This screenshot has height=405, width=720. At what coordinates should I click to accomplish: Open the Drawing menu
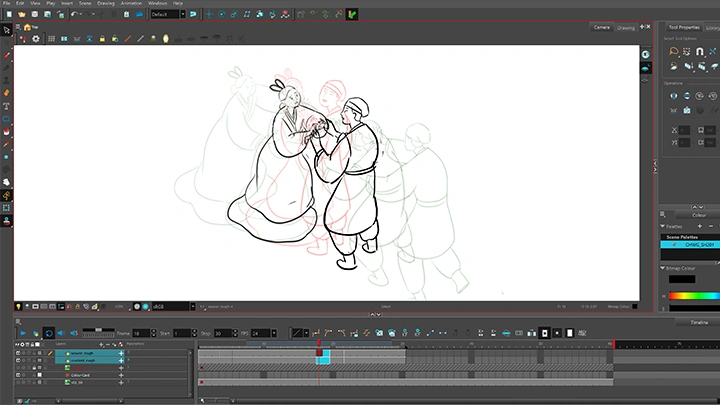tap(106, 4)
